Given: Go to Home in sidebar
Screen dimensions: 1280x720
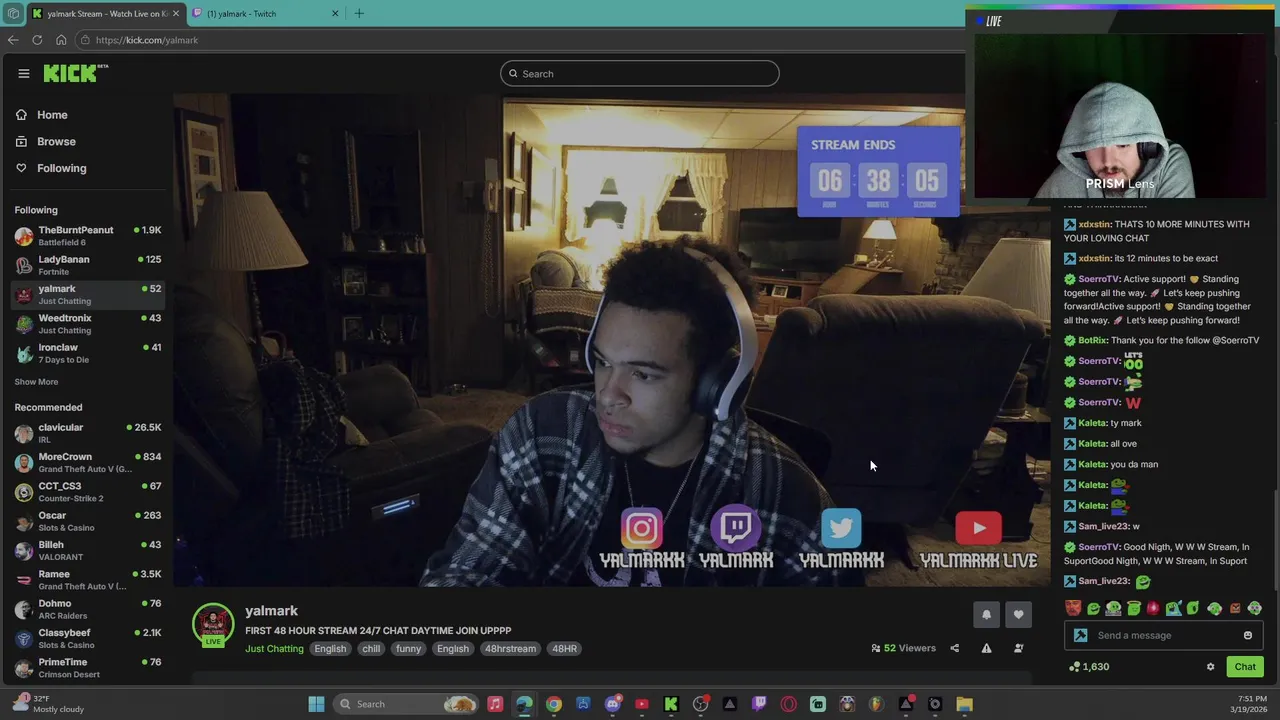Looking at the screenshot, I should [52, 115].
